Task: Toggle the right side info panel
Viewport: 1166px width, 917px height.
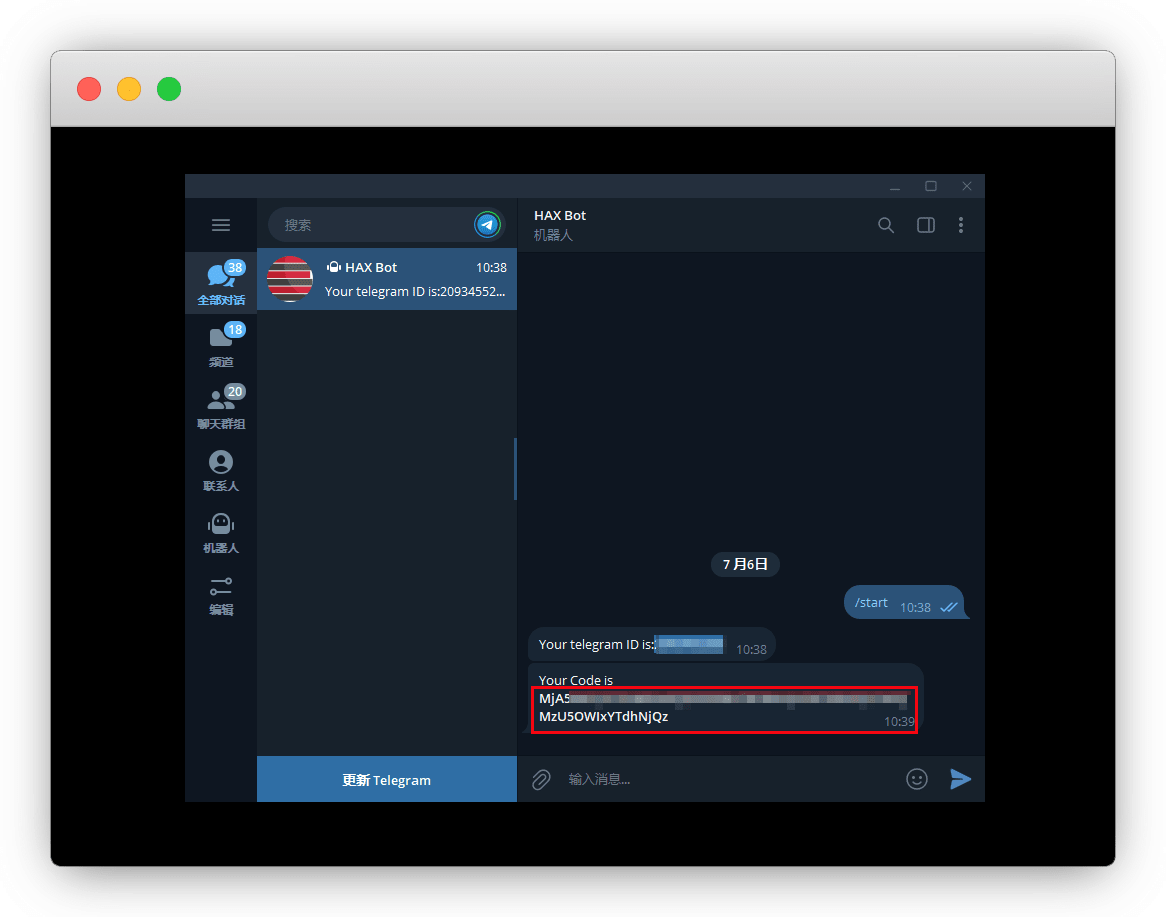Action: [x=925, y=225]
